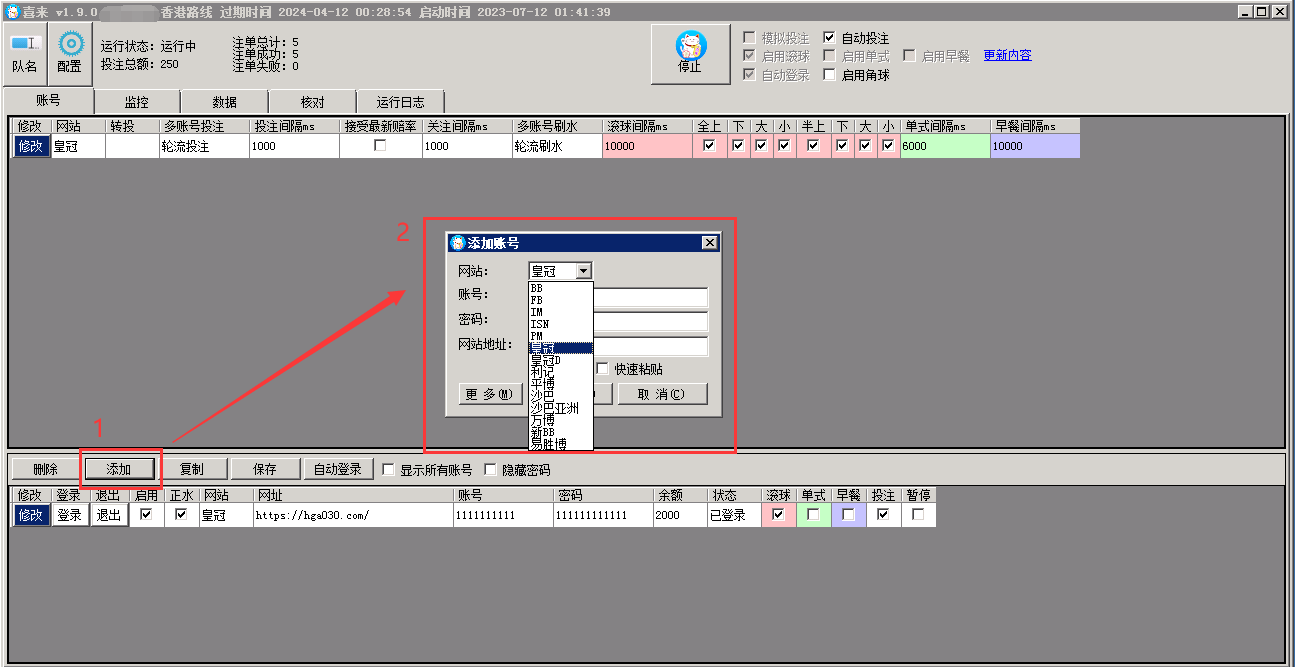1295x667 pixels.
Task: Choose 新BB from the site dropdown list
Action: pyautogui.click(x=561, y=432)
